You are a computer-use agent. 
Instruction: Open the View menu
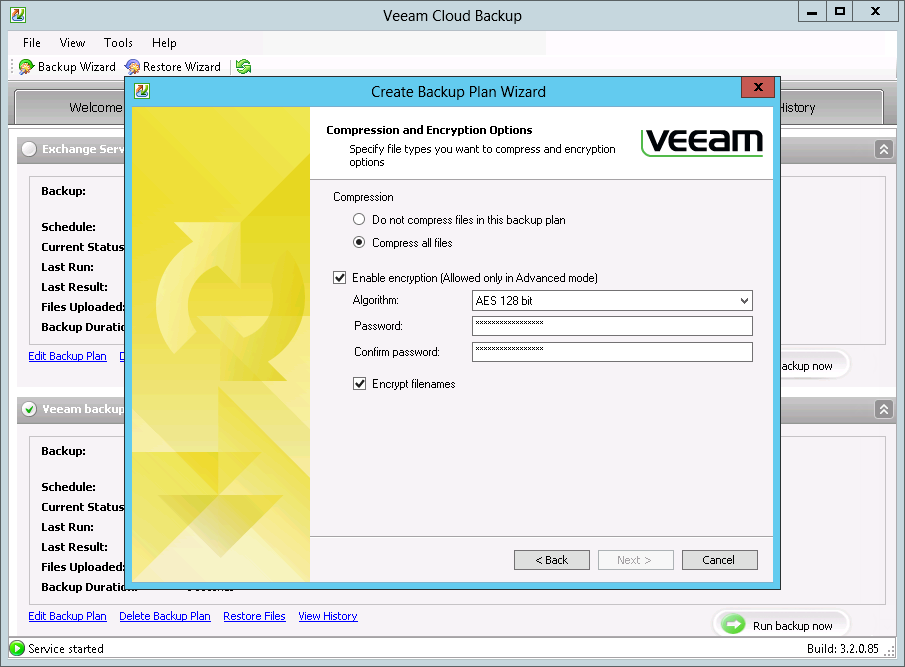[x=72, y=43]
